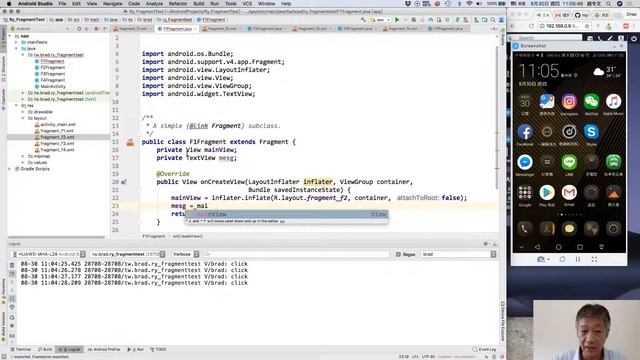Open the Analyze menu

click(x=154, y=4)
